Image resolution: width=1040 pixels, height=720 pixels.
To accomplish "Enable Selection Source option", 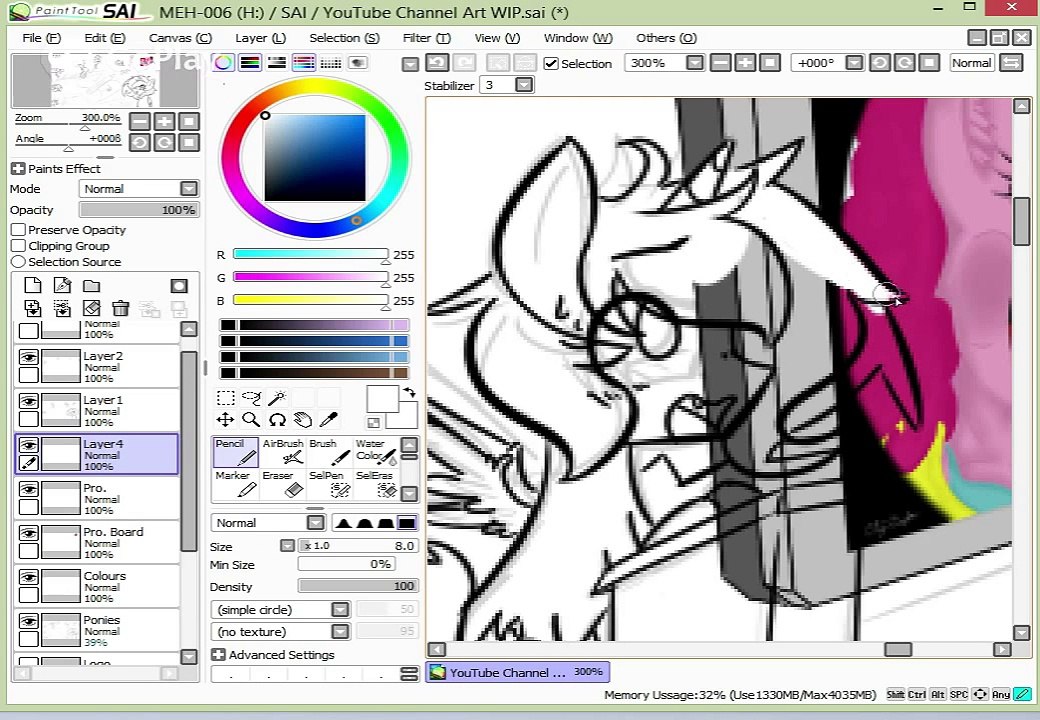I will point(19,262).
